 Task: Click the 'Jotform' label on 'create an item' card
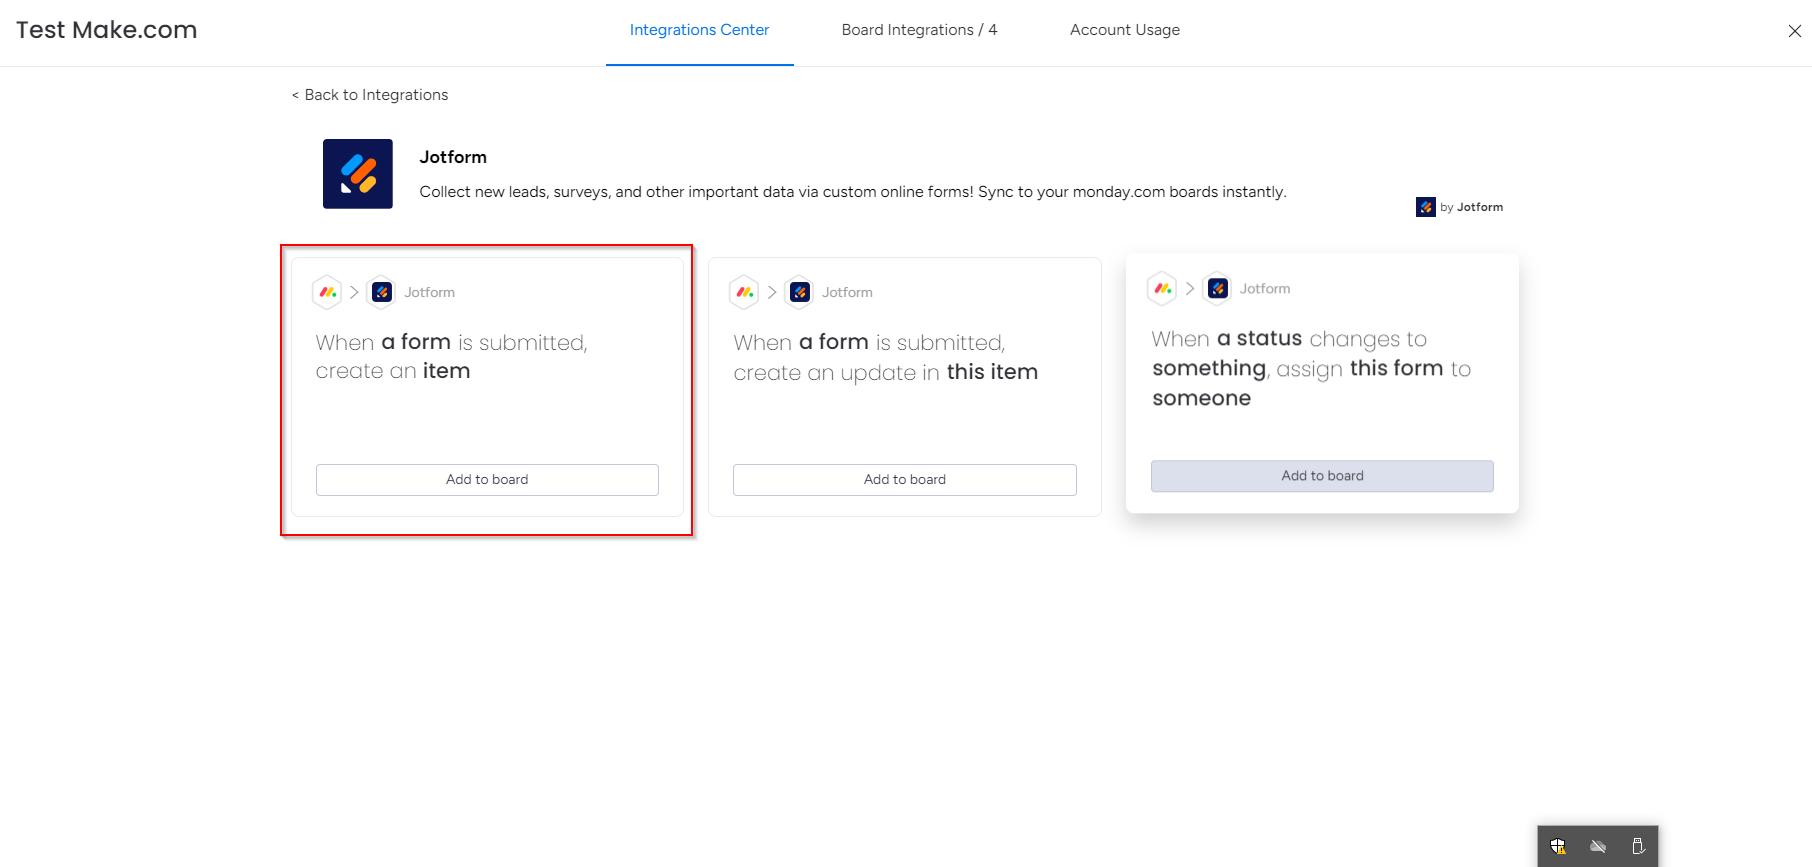point(429,292)
